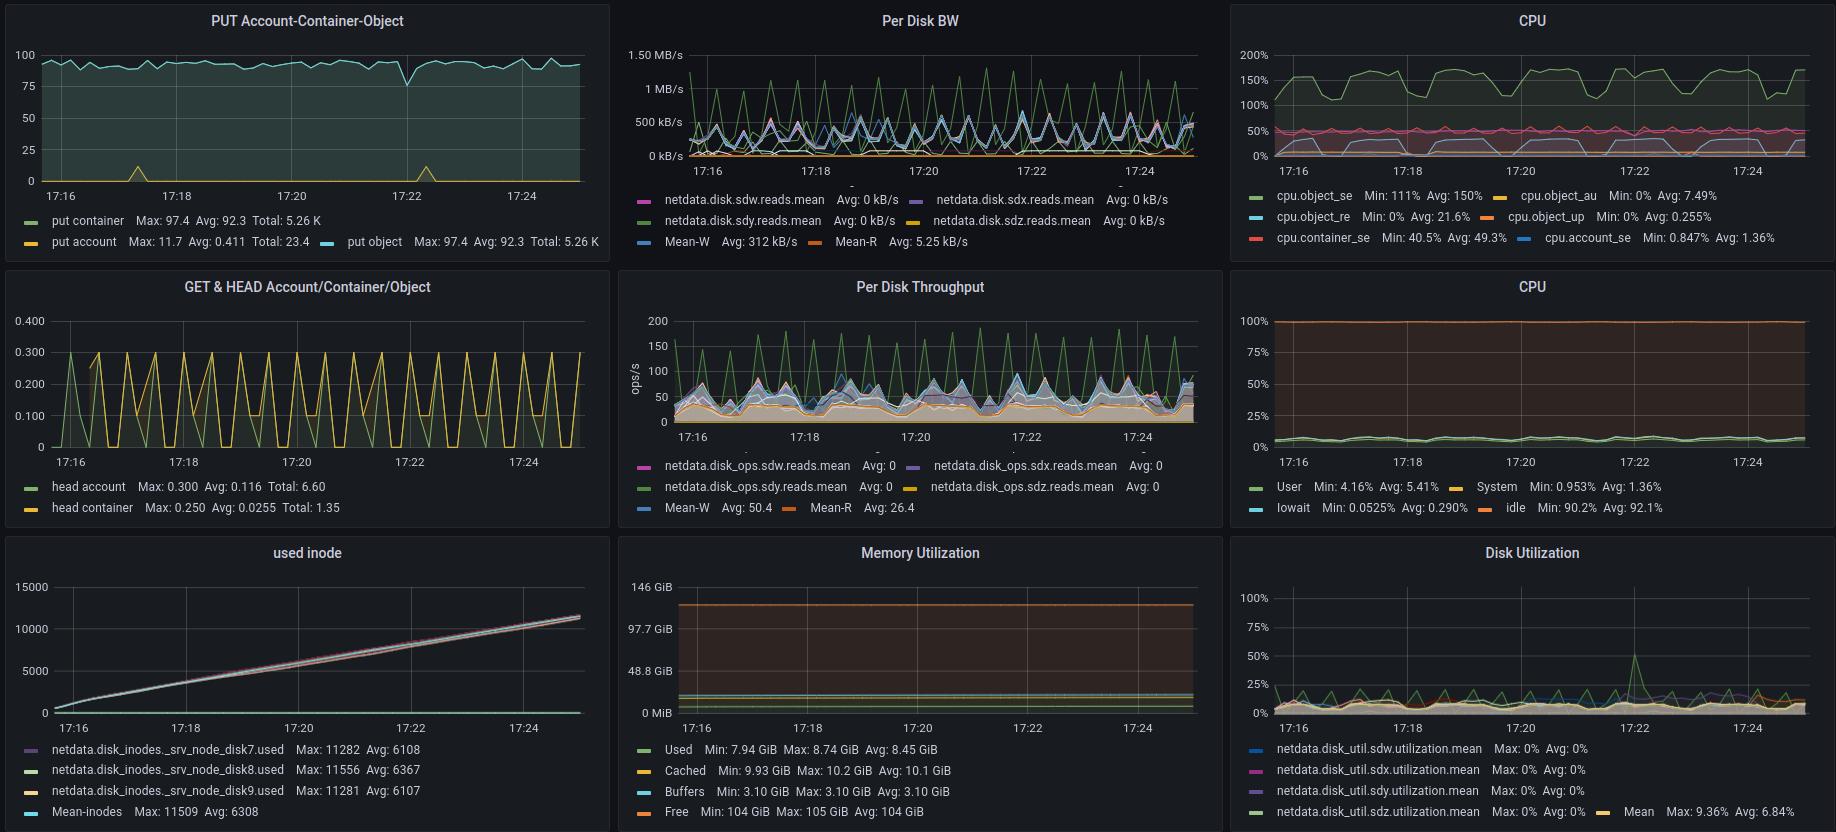The height and width of the screenshot is (832, 1836).
Task: Toggle the Mean-inodes legend series
Action: click(87, 812)
